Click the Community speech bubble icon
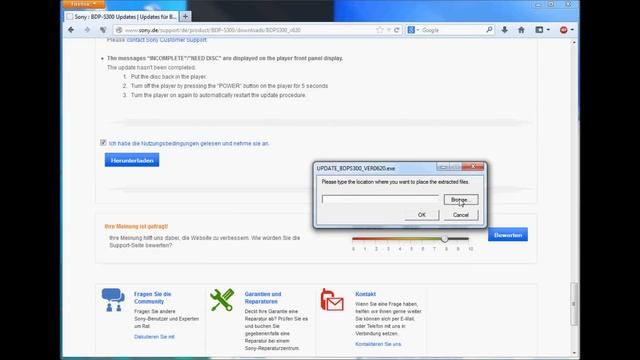The height and width of the screenshot is (360, 640). click(x=113, y=300)
